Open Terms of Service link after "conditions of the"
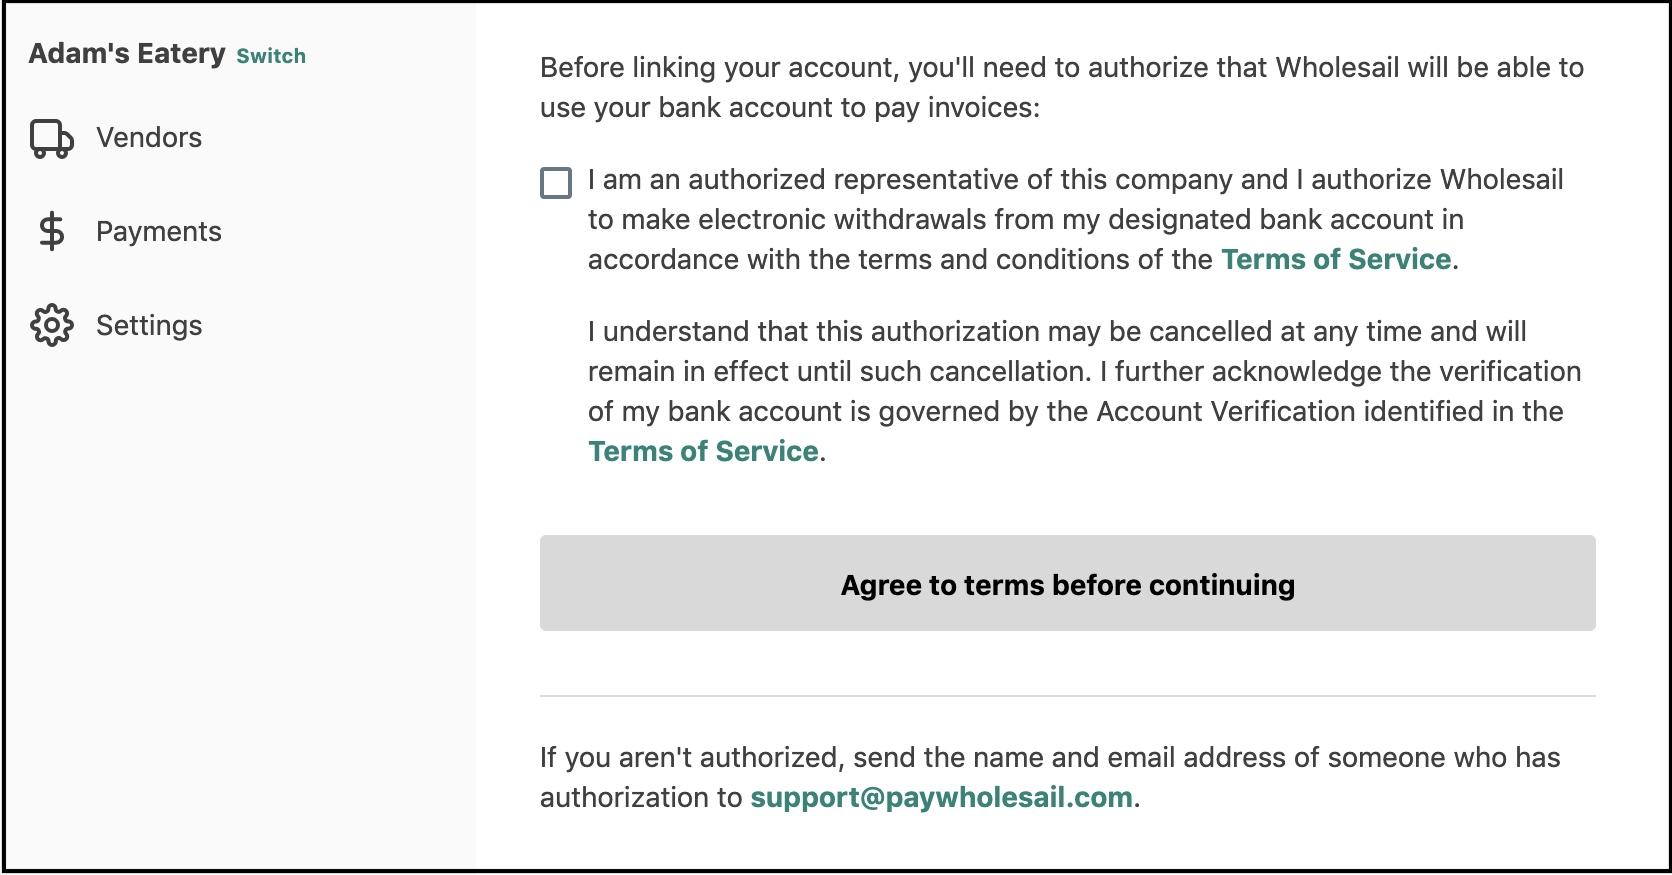Screen dimensions: 1672x875 (x=1336, y=260)
